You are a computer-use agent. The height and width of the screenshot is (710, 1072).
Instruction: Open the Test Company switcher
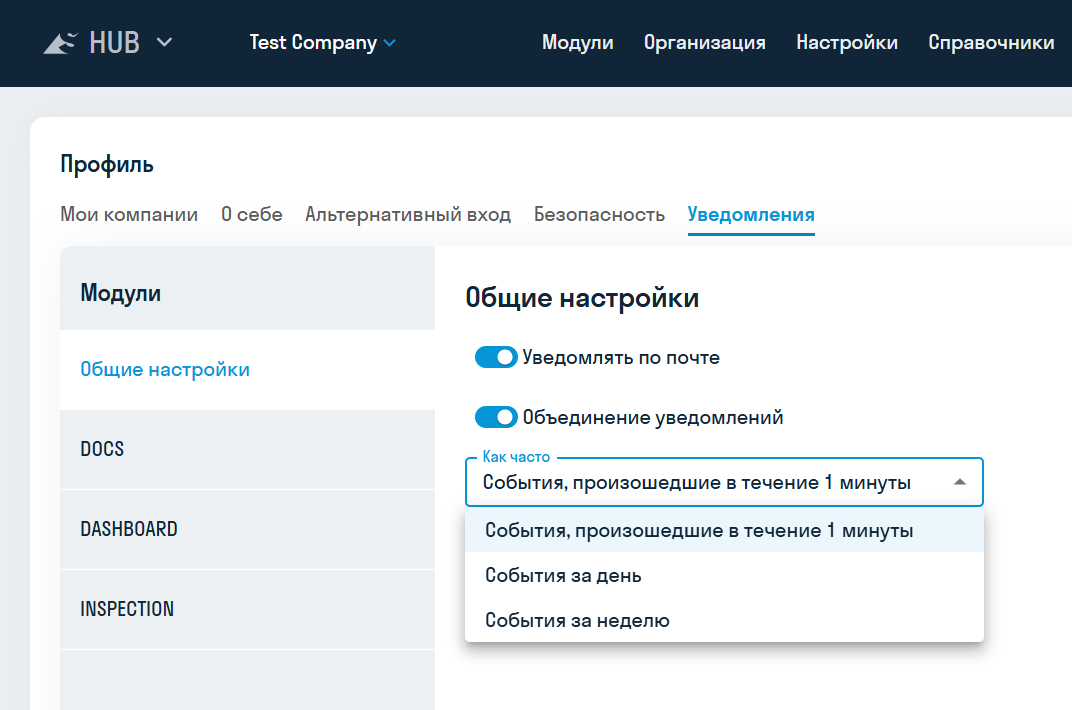click(322, 42)
